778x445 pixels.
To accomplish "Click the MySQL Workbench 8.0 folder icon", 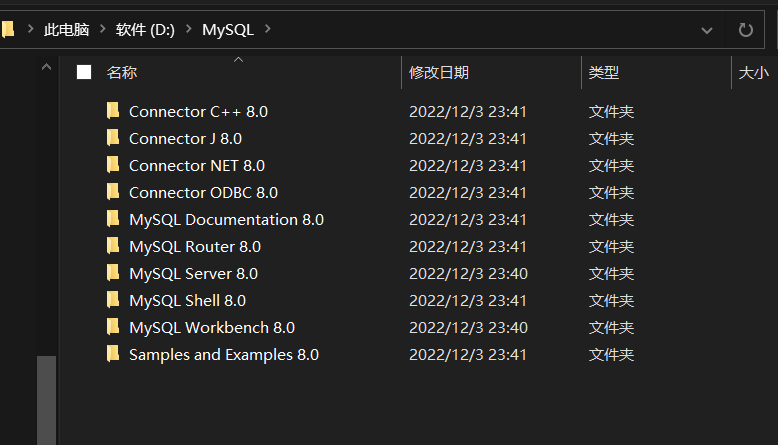I will 113,326.
